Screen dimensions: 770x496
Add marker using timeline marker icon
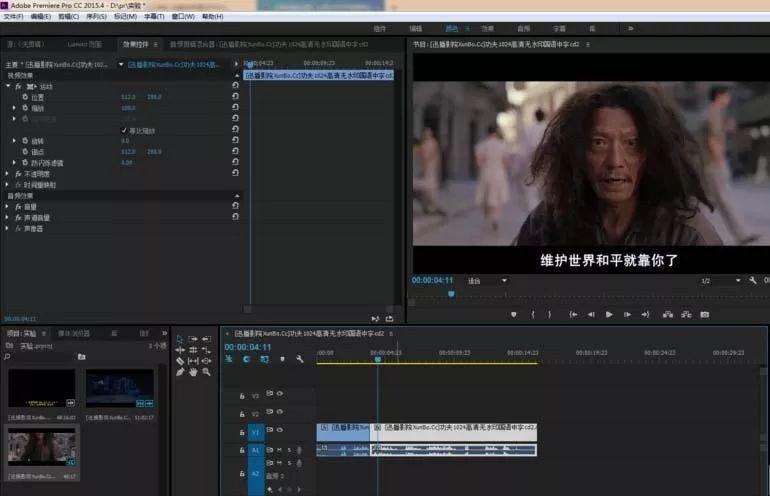282,359
